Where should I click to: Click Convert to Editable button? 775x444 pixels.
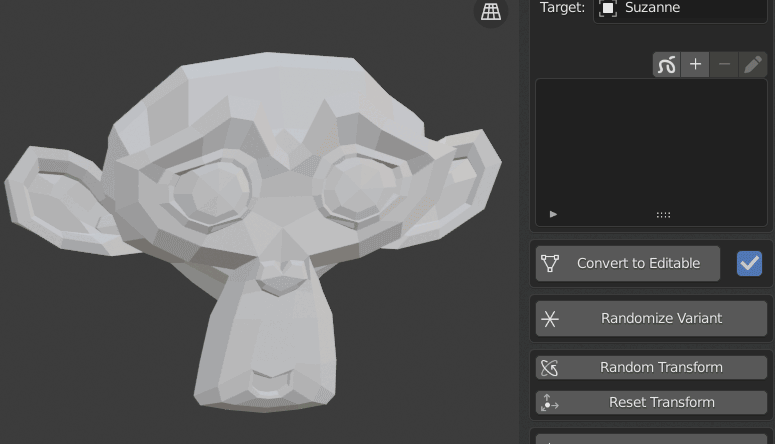pyautogui.click(x=628, y=264)
